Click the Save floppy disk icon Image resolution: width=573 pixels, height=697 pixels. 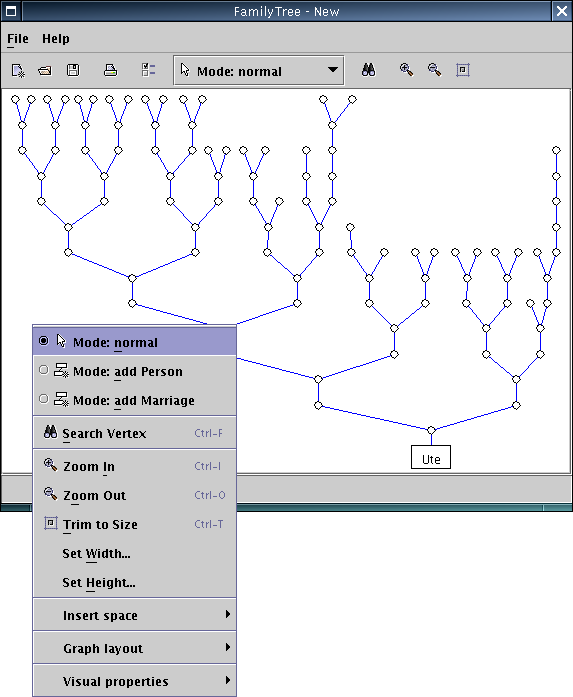pyautogui.click(x=73, y=70)
